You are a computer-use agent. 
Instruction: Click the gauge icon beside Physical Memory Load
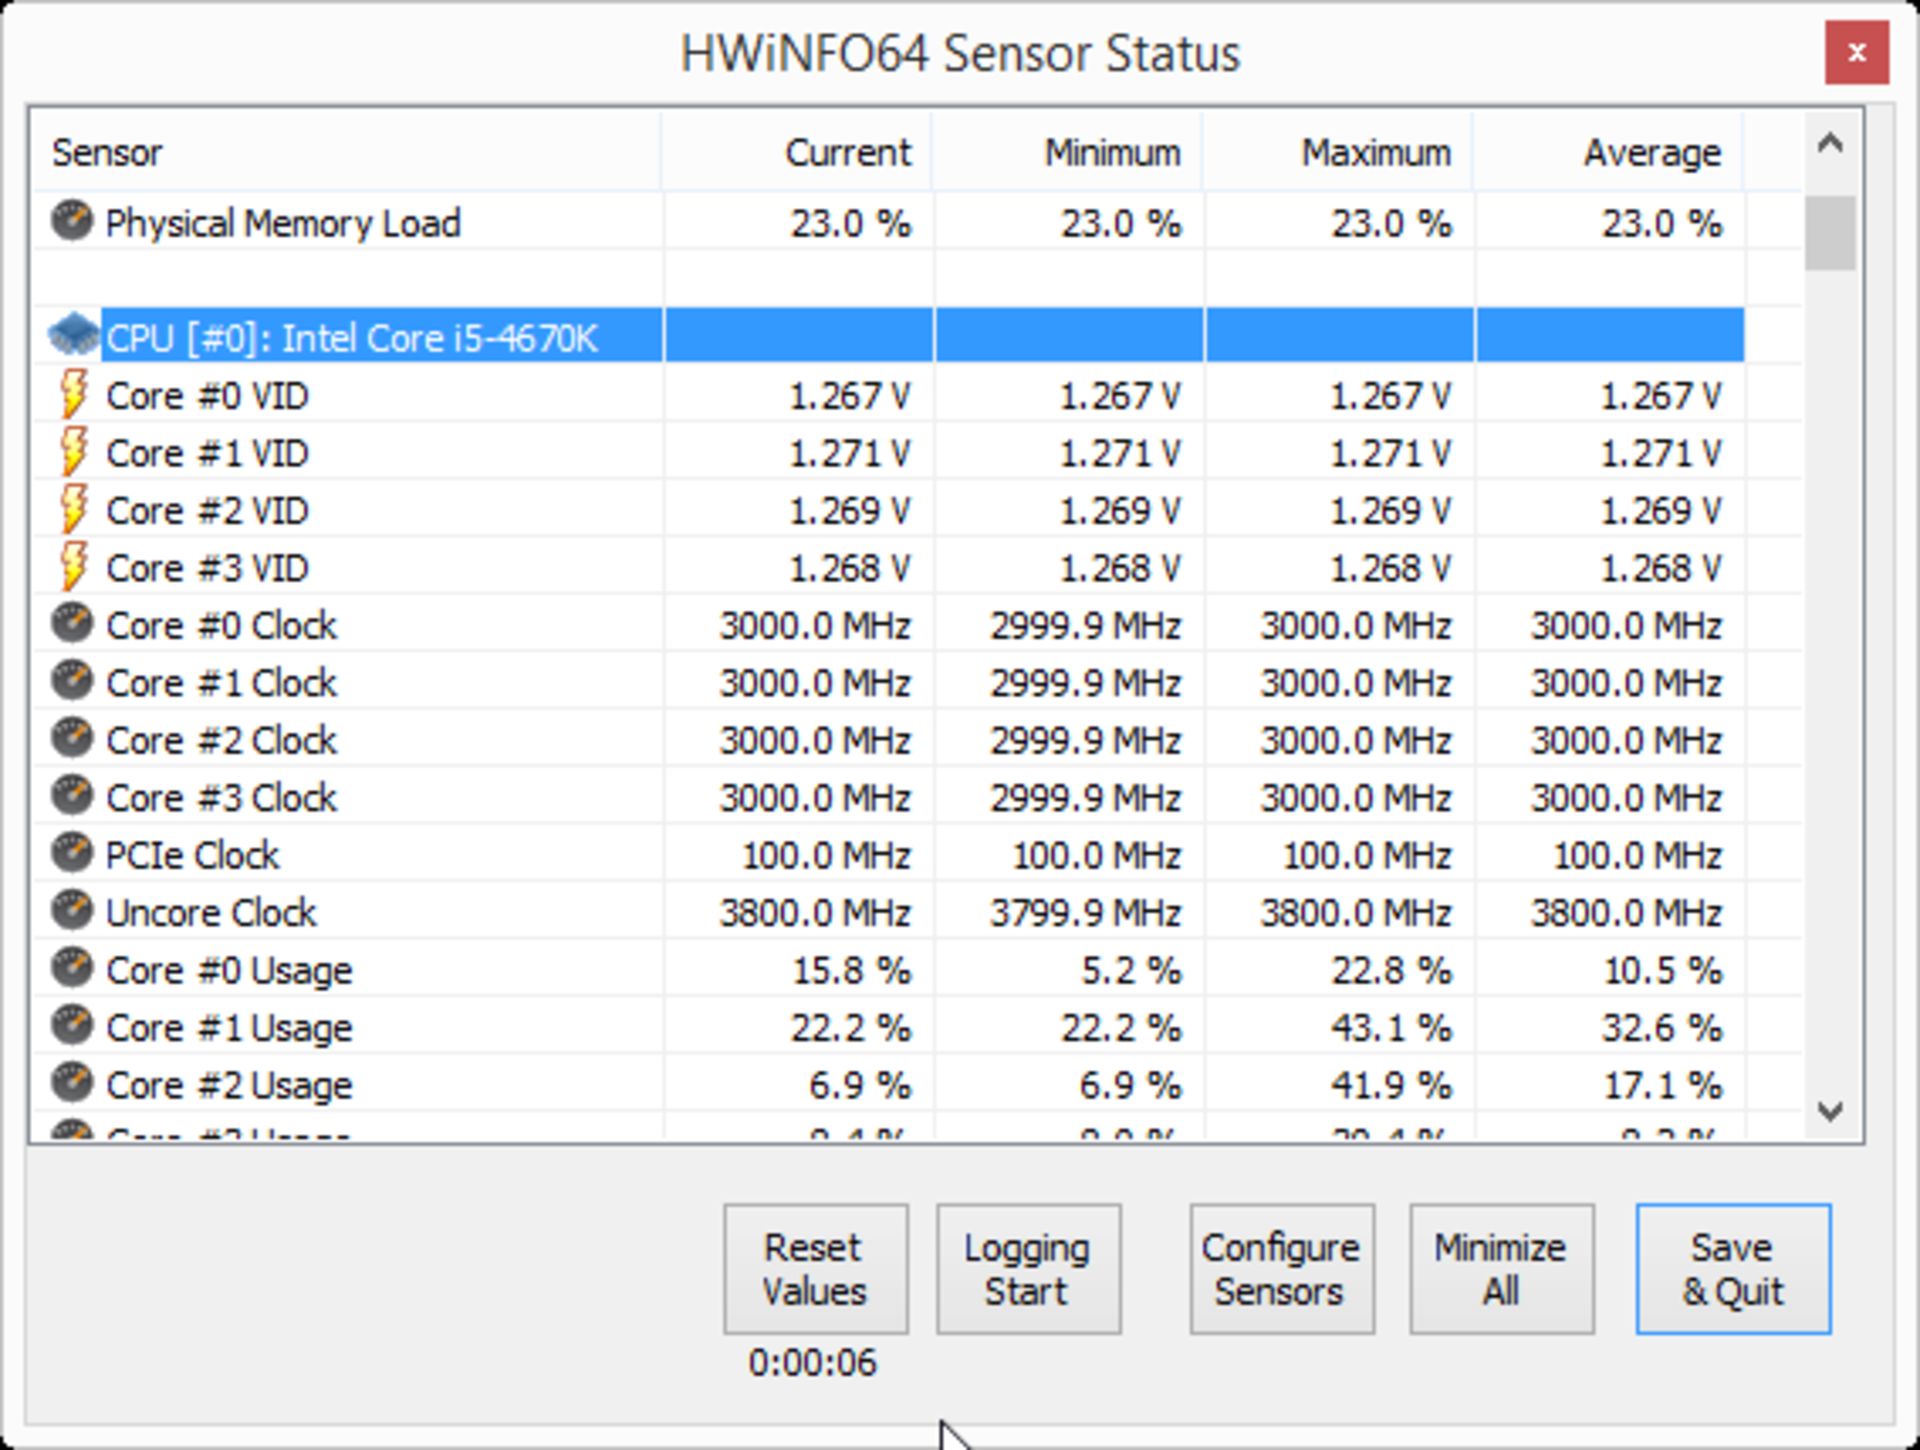[x=69, y=223]
